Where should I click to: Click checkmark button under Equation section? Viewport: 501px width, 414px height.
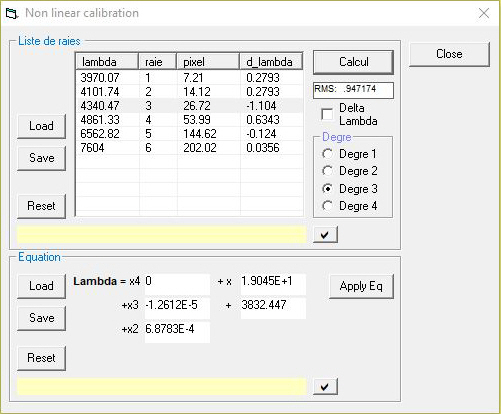(325, 387)
